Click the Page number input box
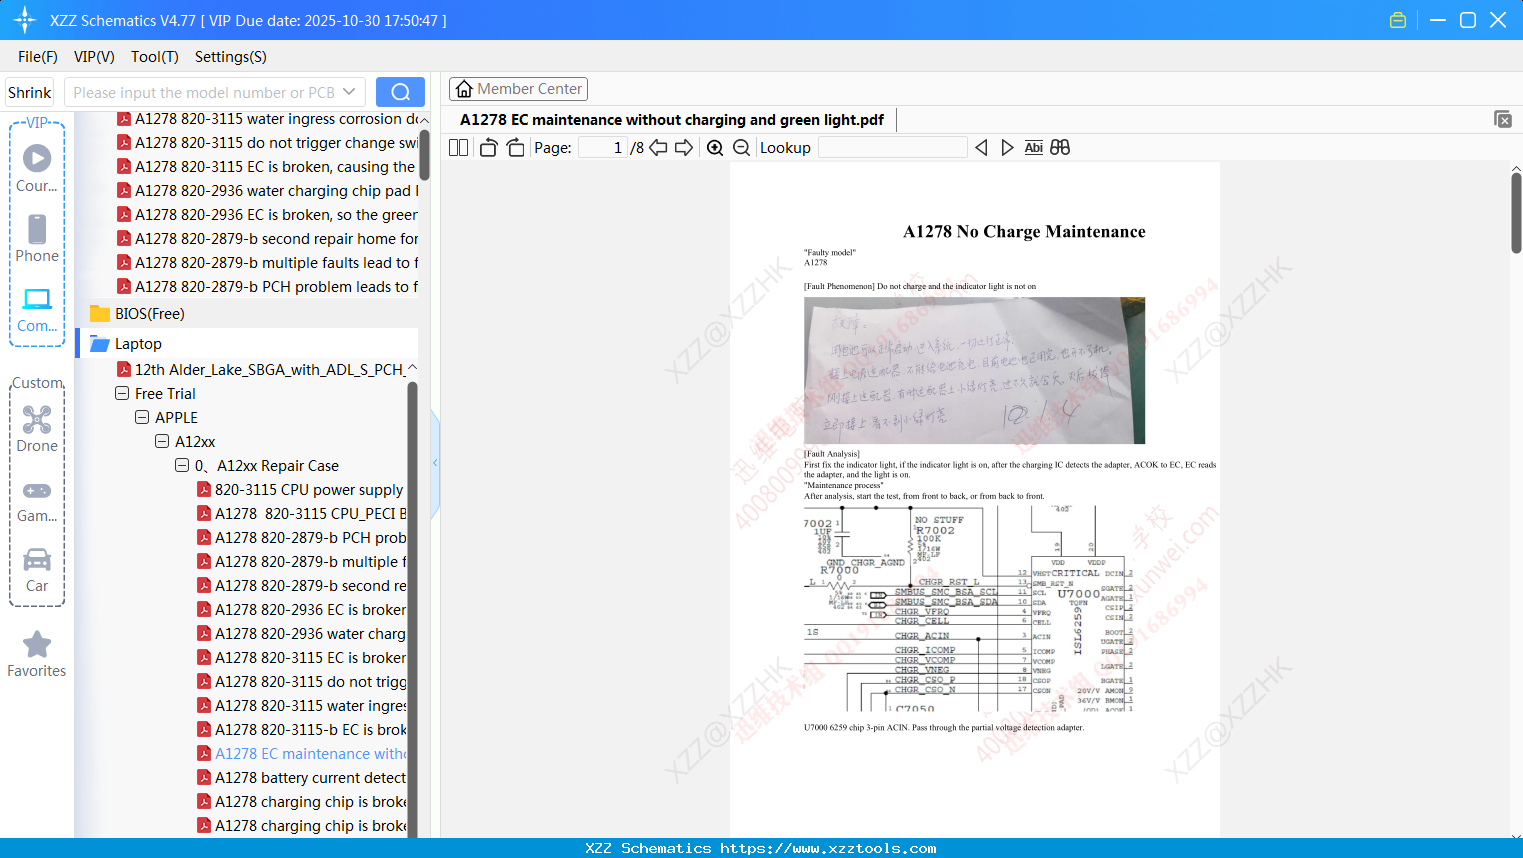1523x858 pixels. tap(602, 148)
